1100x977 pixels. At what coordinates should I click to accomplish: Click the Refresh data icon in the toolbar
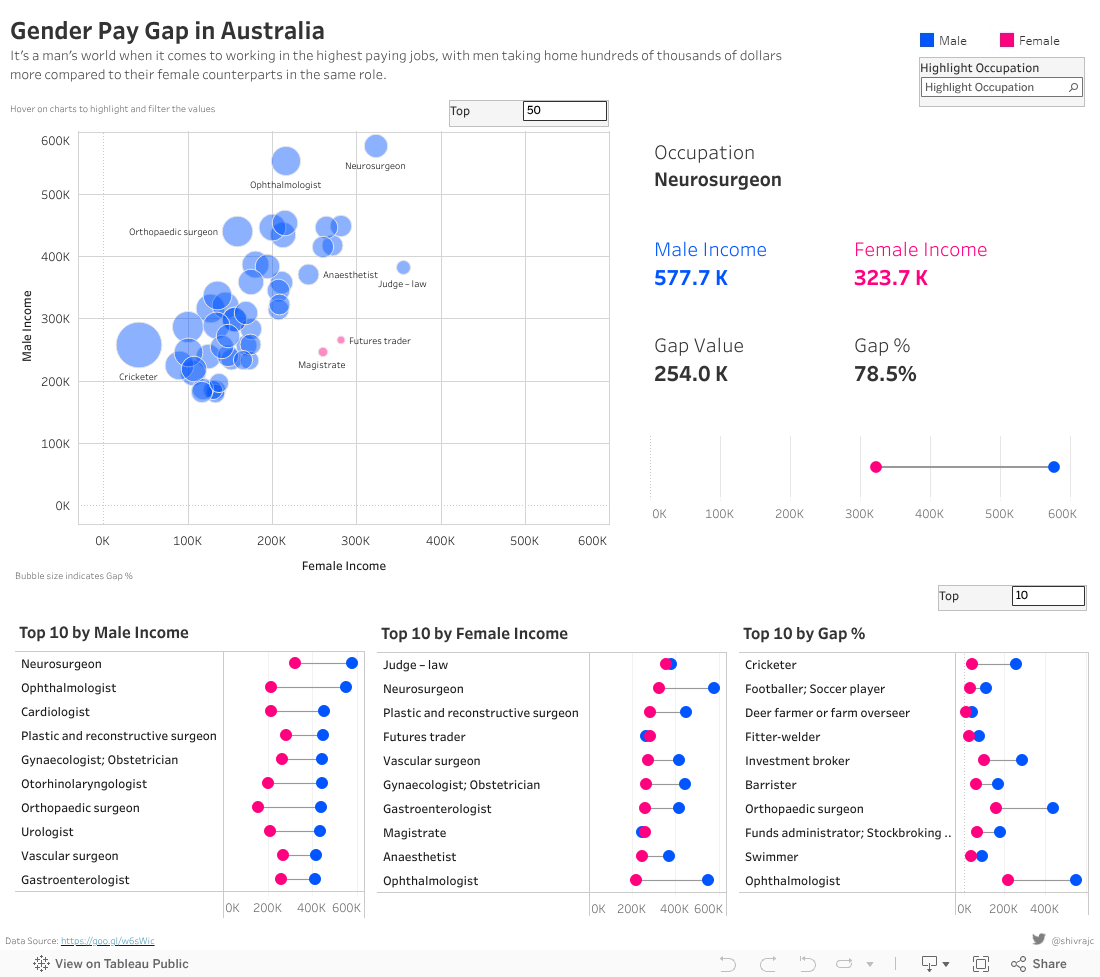tap(843, 964)
